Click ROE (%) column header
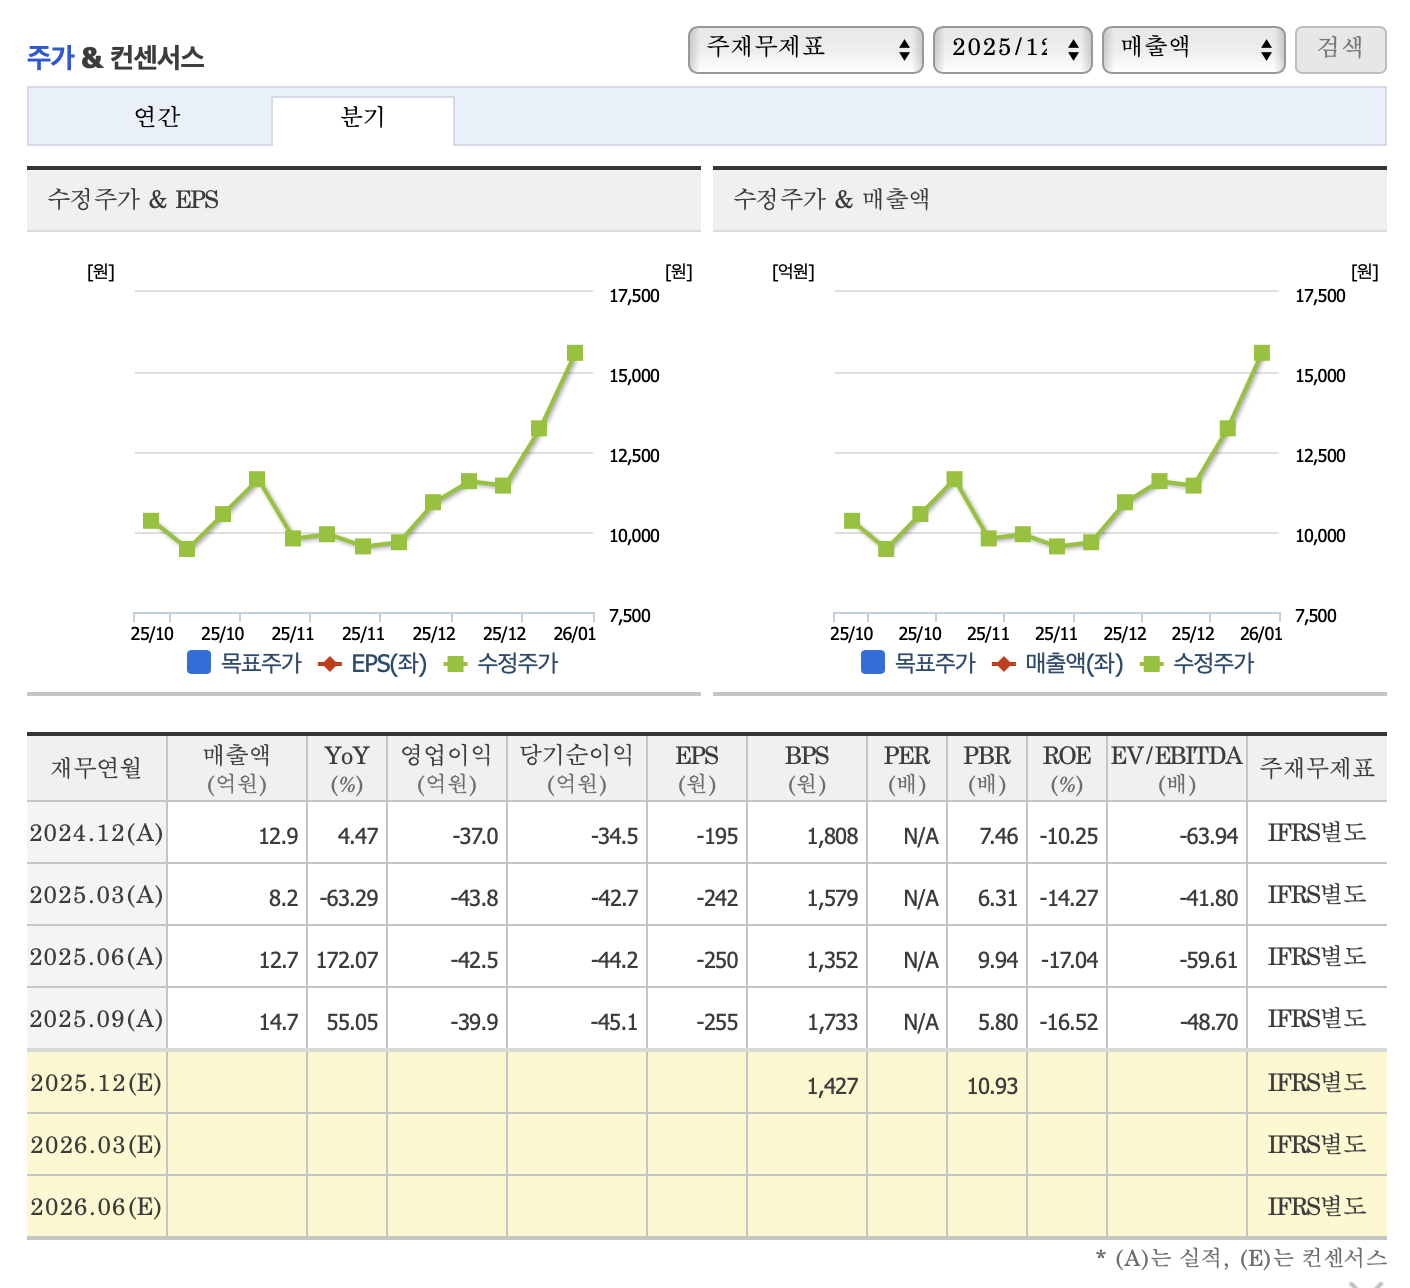 coord(1067,768)
